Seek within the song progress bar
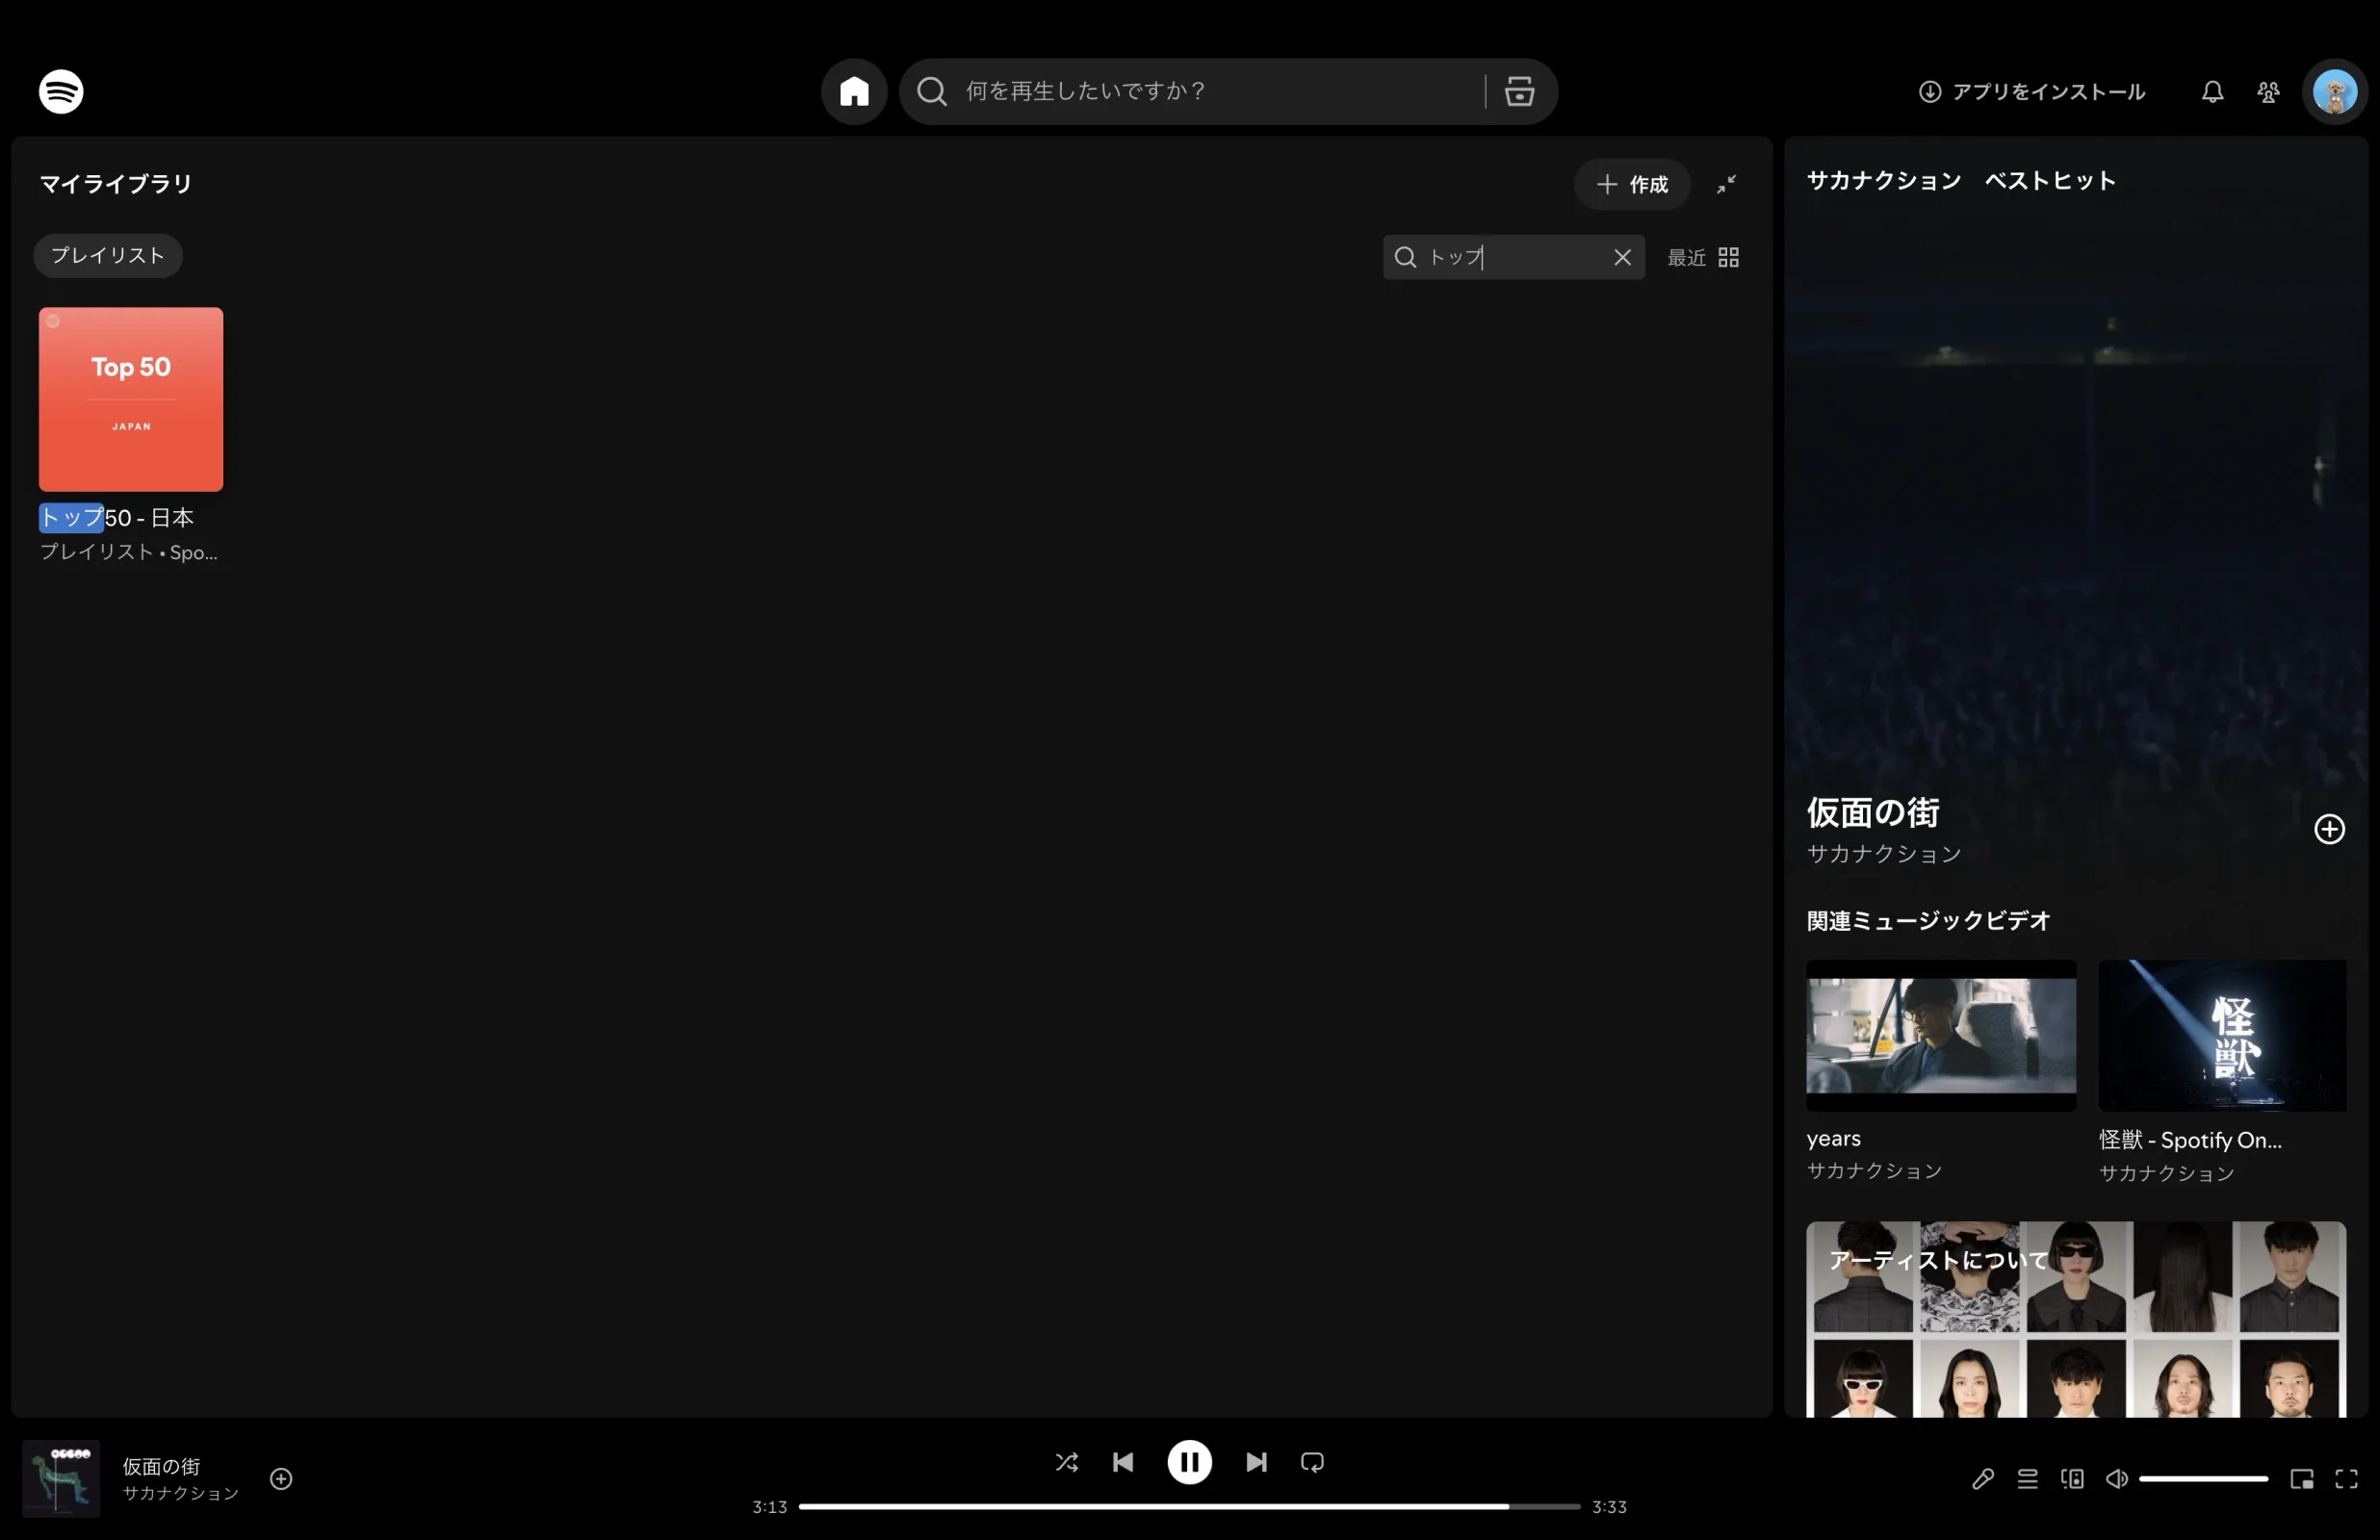2380x1540 pixels. pos(1189,1506)
